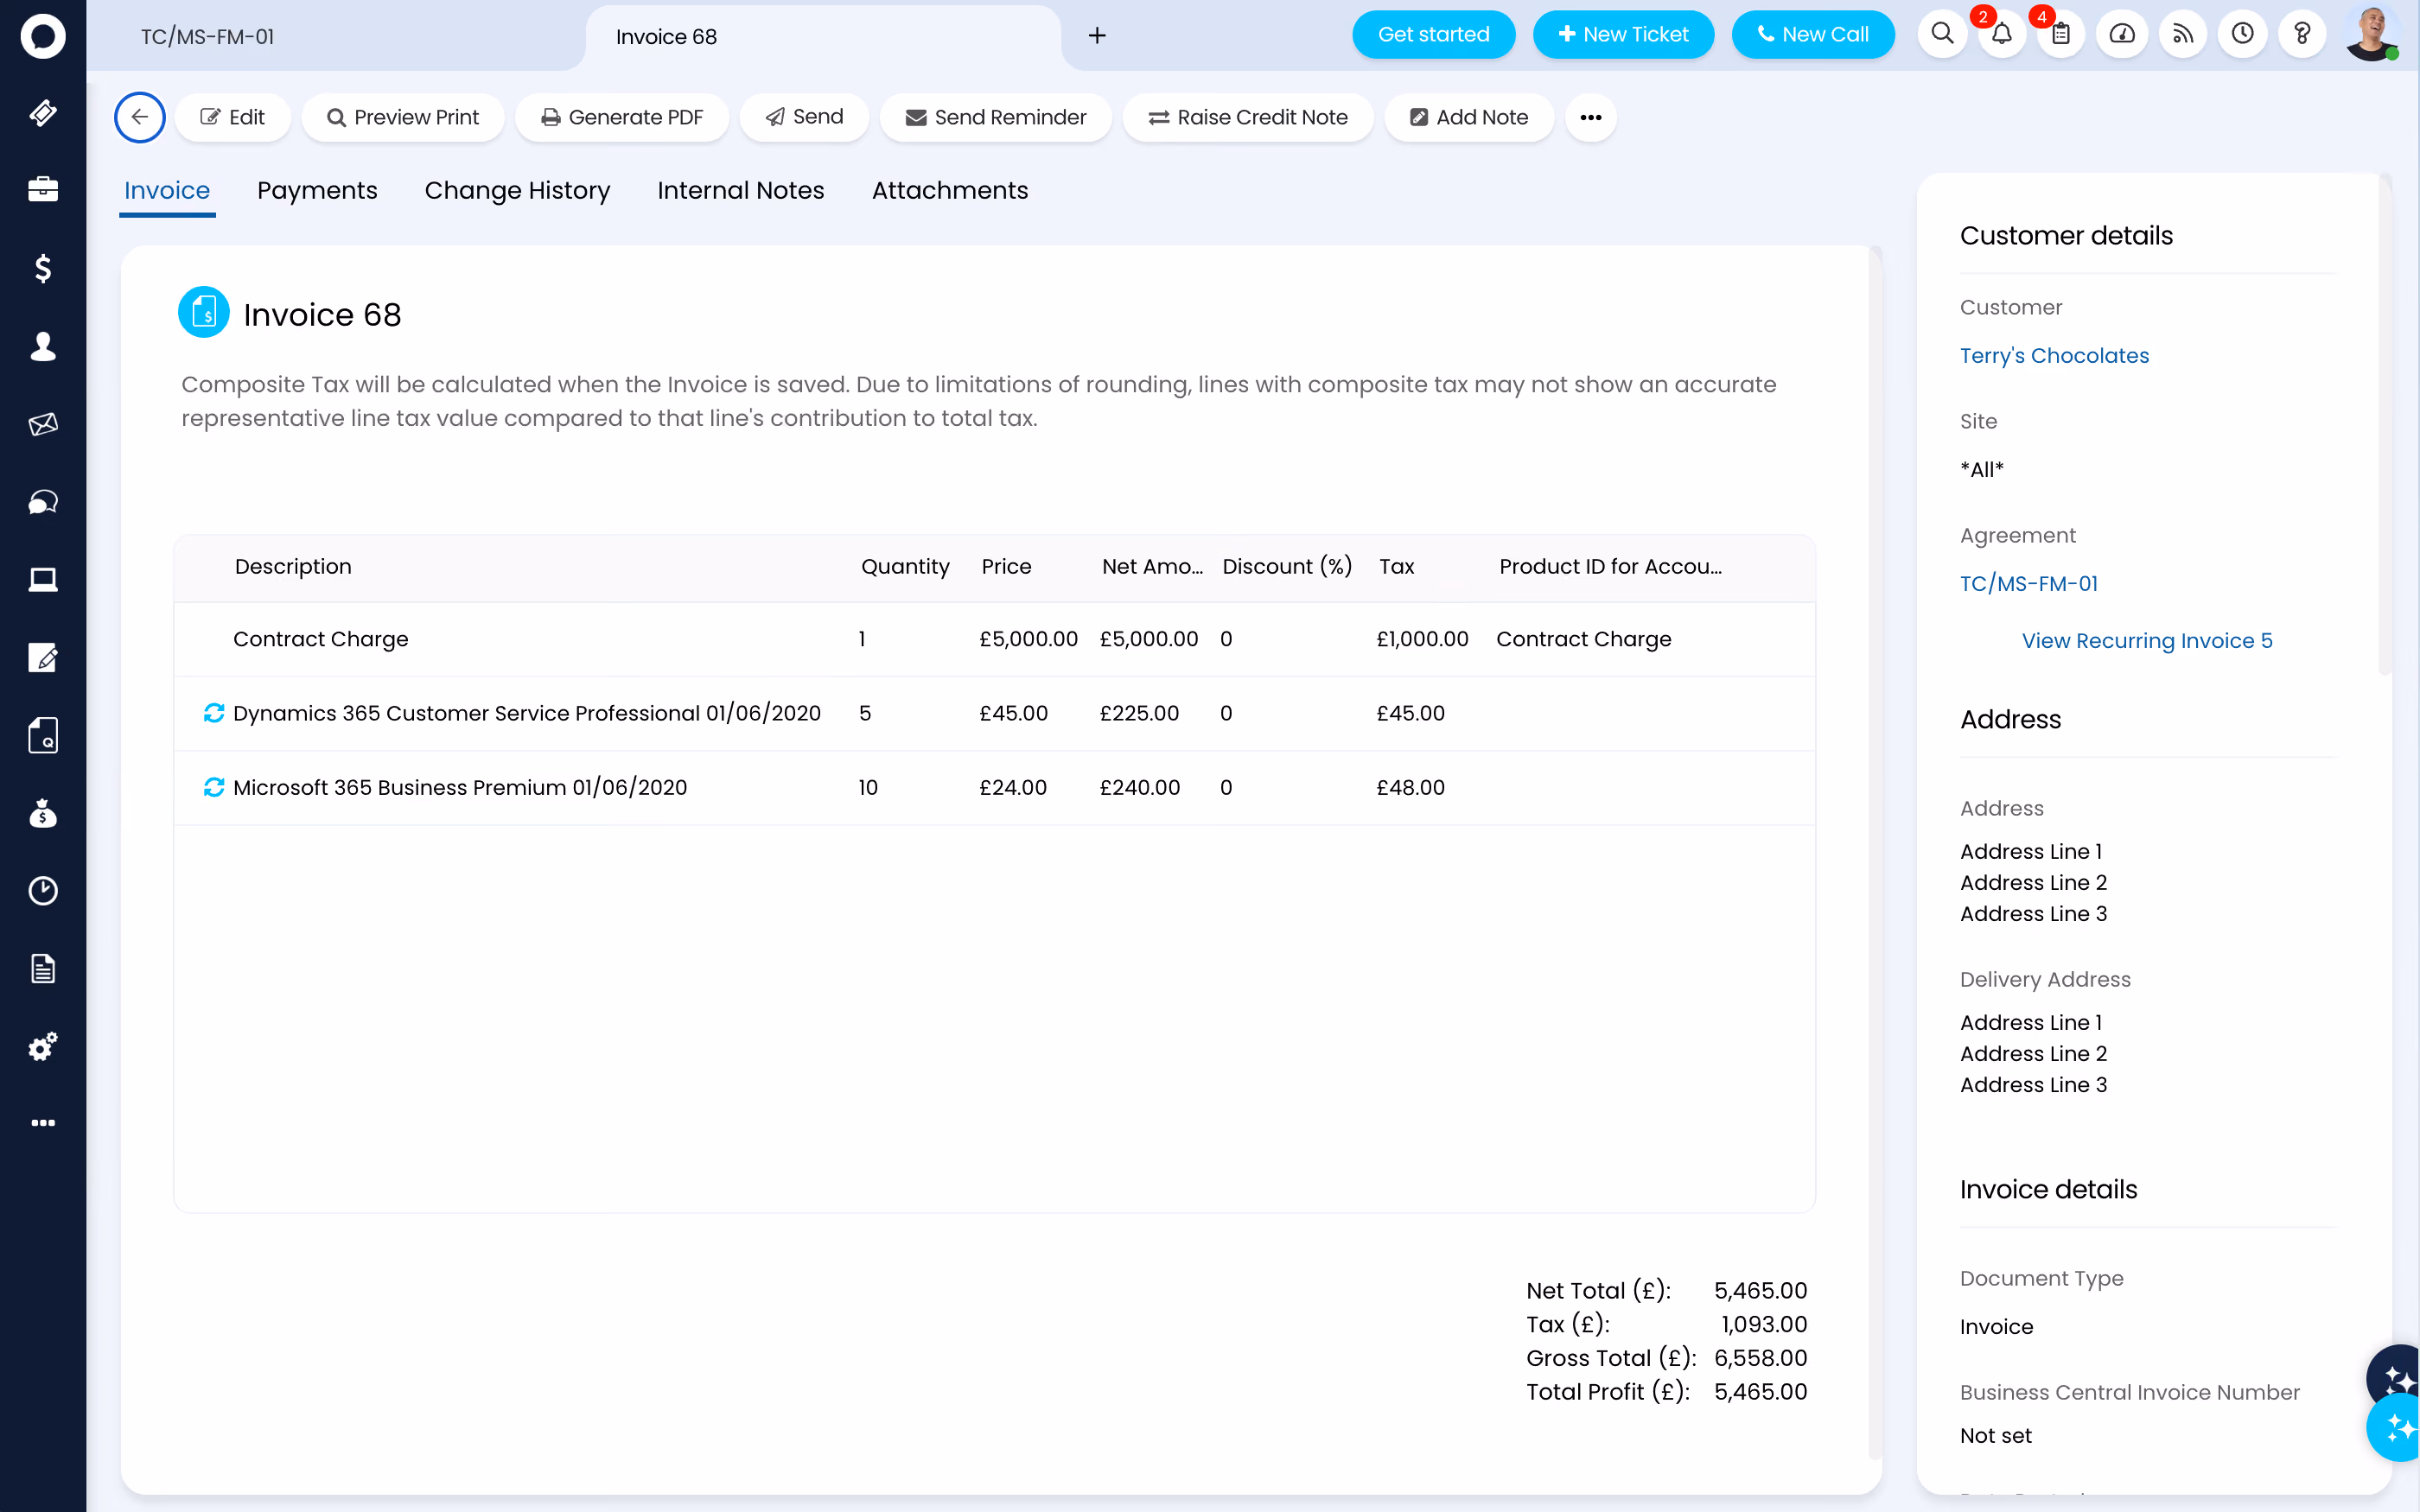Open the laptop assets icon
The width and height of the screenshot is (2420, 1512).
point(43,580)
